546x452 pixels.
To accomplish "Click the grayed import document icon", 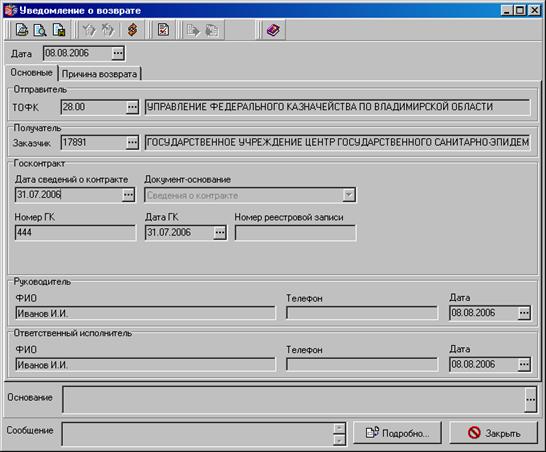I will pyautogui.click(x=211, y=30).
